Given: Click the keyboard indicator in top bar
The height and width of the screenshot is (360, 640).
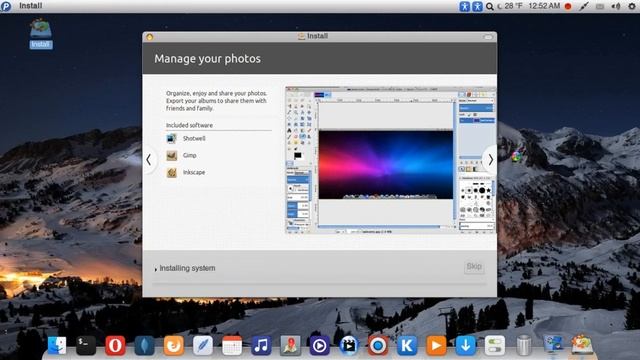Looking at the screenshot, I should [x=600, y=7].
